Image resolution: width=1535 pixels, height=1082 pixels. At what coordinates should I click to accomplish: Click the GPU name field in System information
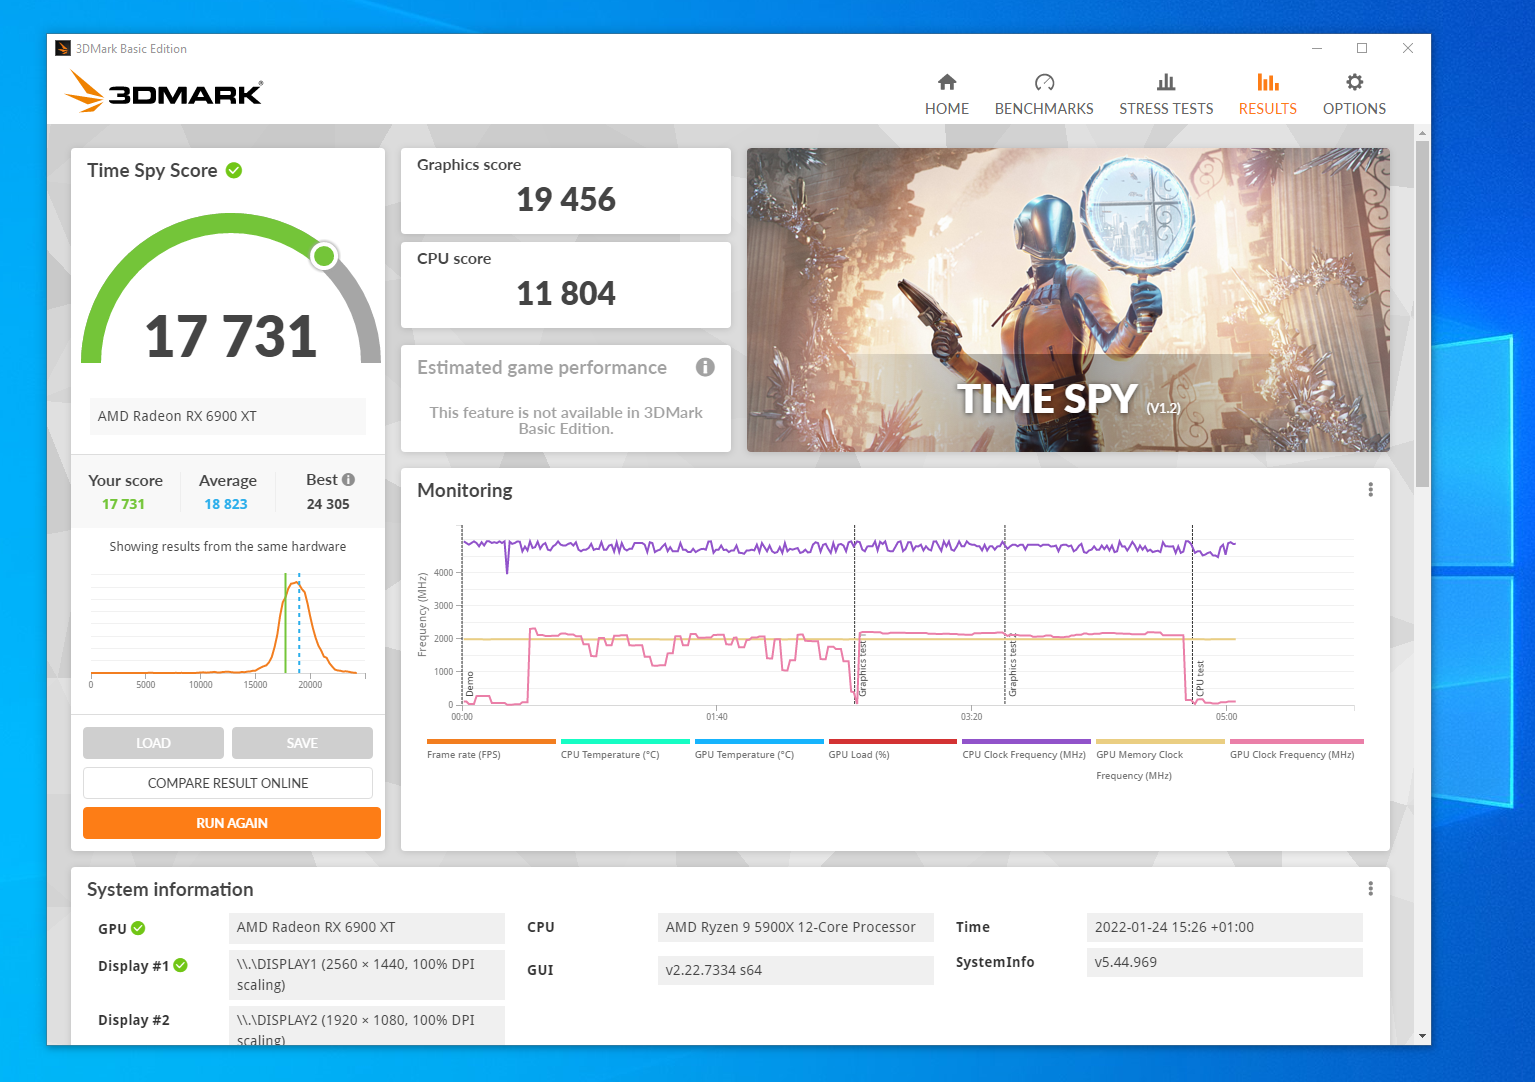click(x=367, y=927)
